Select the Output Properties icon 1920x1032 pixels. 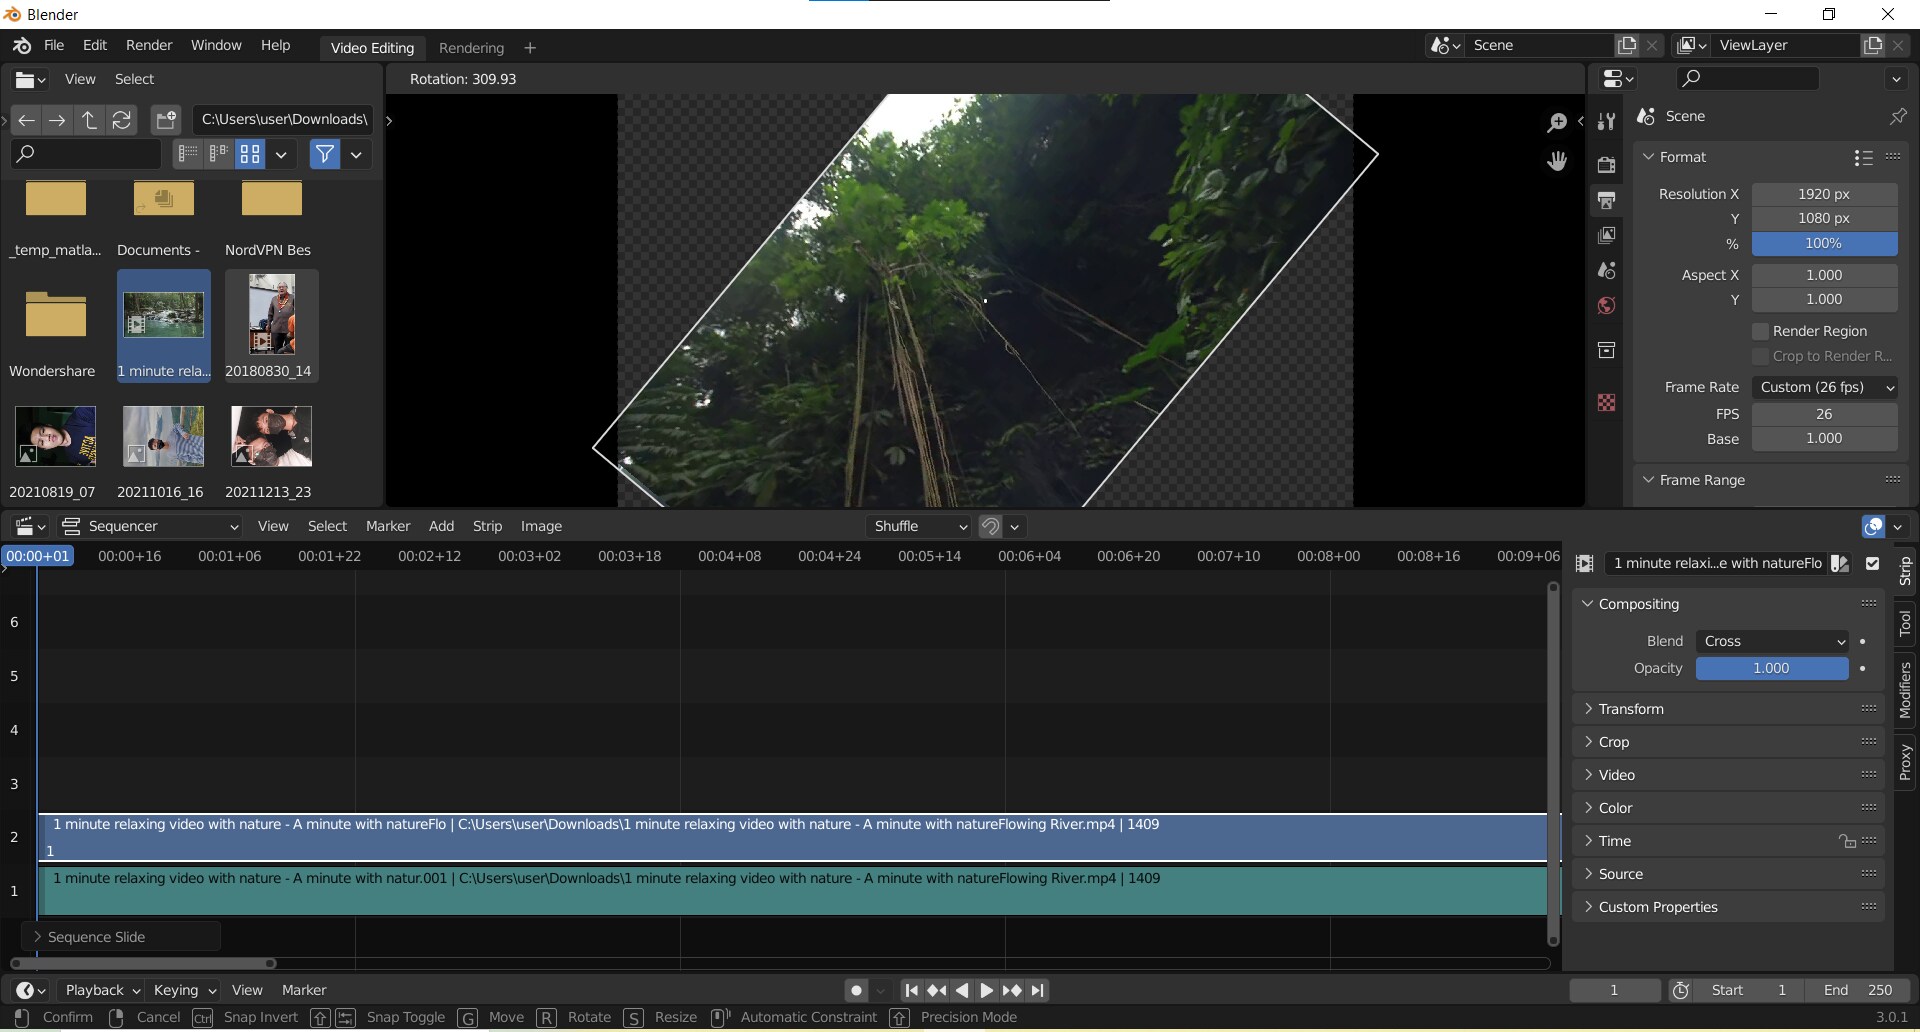point(1607,200)
